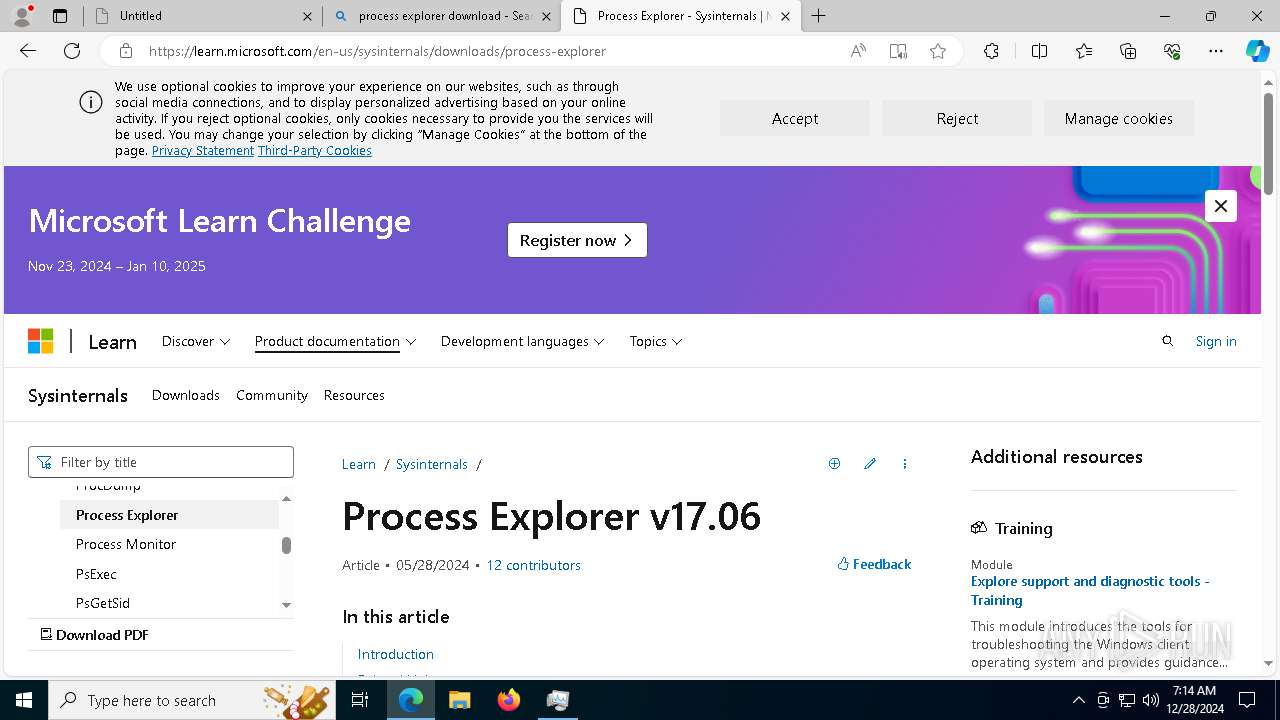Click Sysinternals breadcrumb link
1280x720 pixels.
tap(432, 464)
